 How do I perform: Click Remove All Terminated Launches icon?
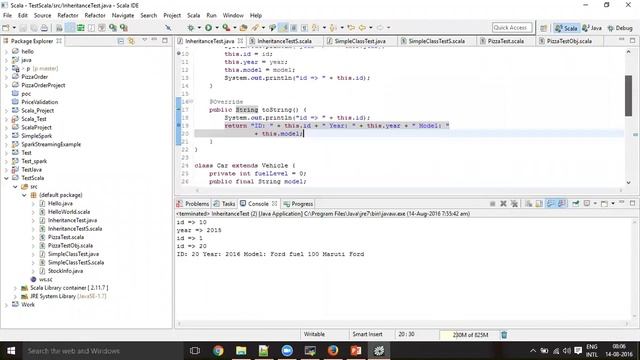514,203
